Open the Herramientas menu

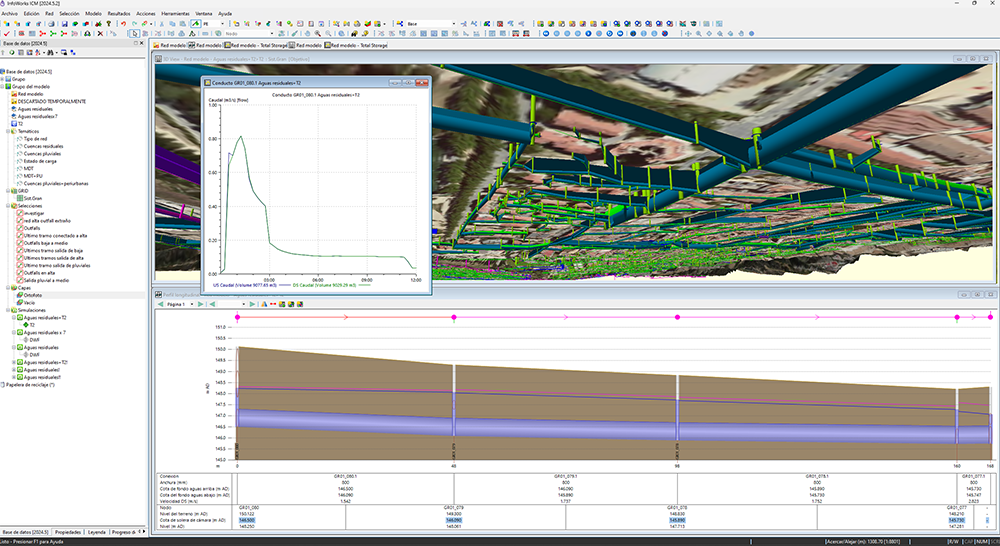[x=175, y=13]
